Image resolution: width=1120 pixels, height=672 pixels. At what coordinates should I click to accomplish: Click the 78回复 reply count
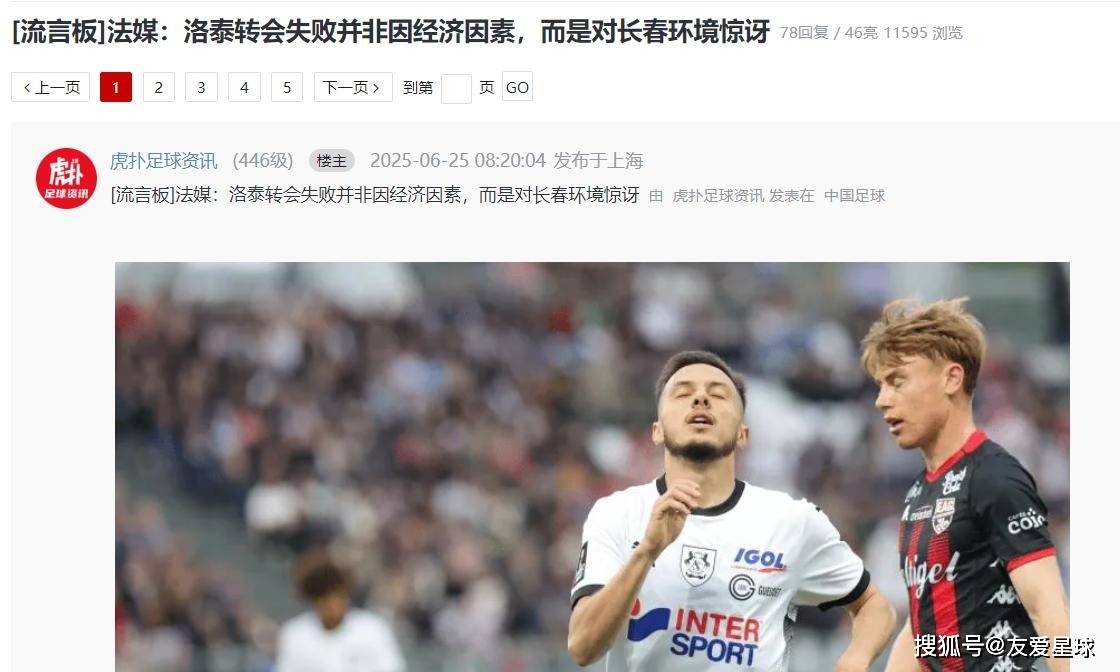point(804,33)
